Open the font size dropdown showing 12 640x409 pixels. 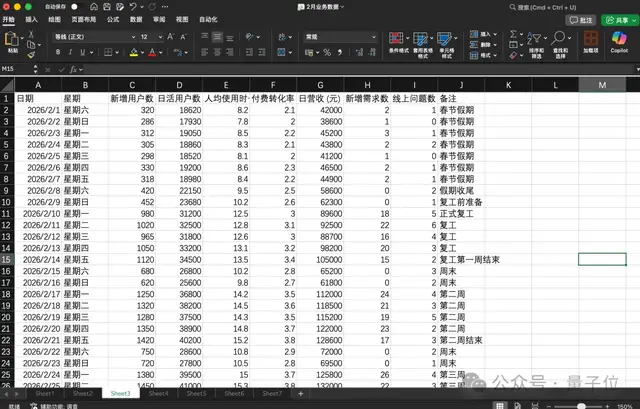pos(148,36)
